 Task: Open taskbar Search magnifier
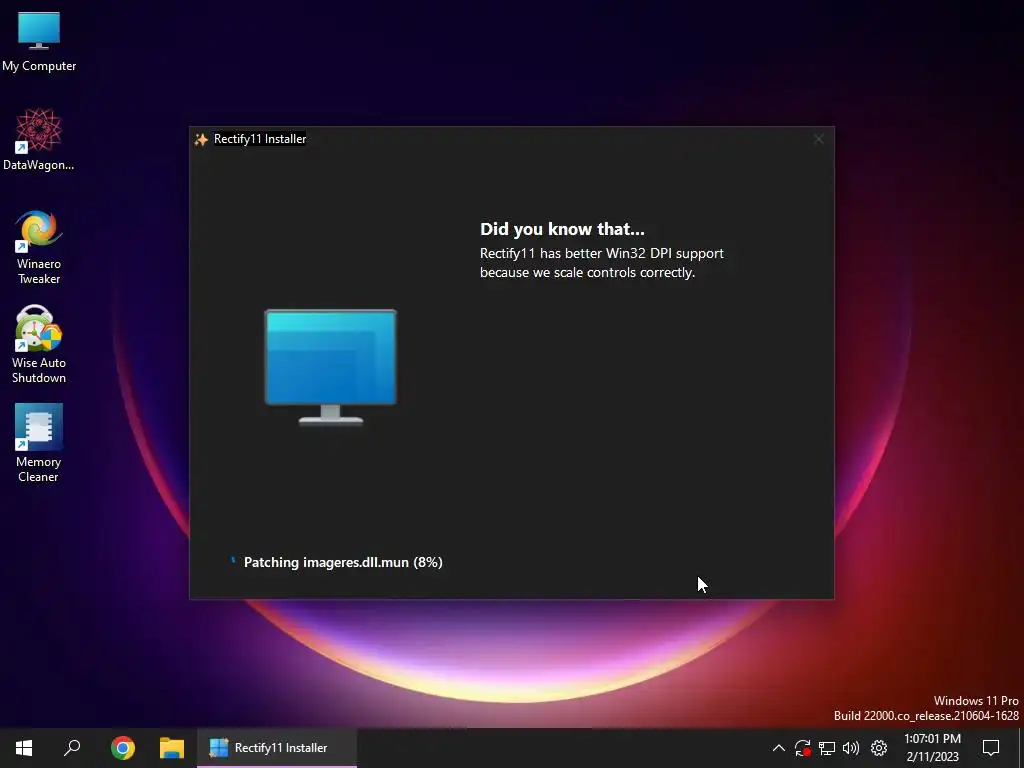(72, 748)
